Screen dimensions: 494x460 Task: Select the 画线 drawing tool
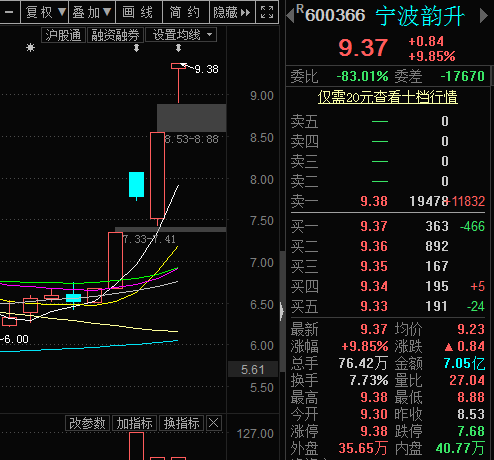(x=139, y=12)
